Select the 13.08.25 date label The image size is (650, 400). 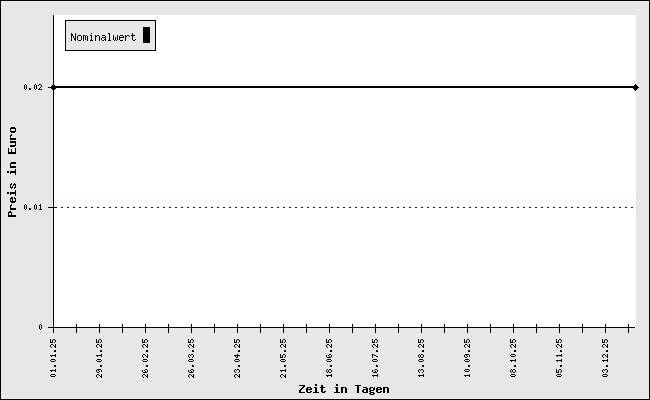point(422,357)
